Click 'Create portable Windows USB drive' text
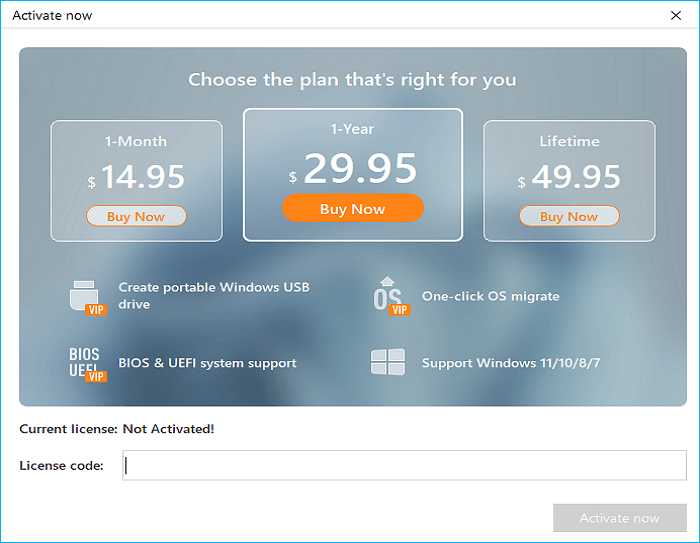700x543 pixels. coord(214,296)
